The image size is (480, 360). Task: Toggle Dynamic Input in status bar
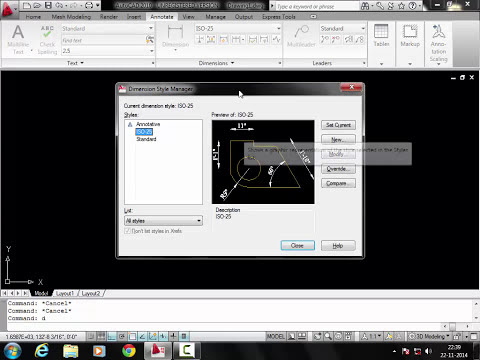pyautogui.click(x=163, y=336)
